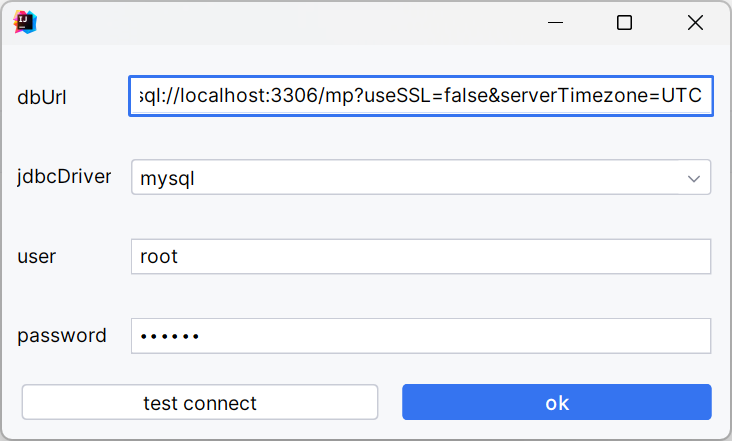The height and width of the screenshot is (441, 732).
Task: Place cursor after UTC in dbUrl field
Action: tap(704, 97)
